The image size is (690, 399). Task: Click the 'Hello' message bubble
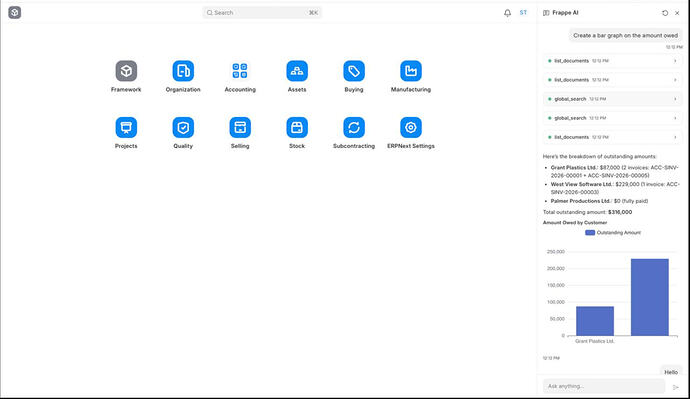click(x=671, y=372)
